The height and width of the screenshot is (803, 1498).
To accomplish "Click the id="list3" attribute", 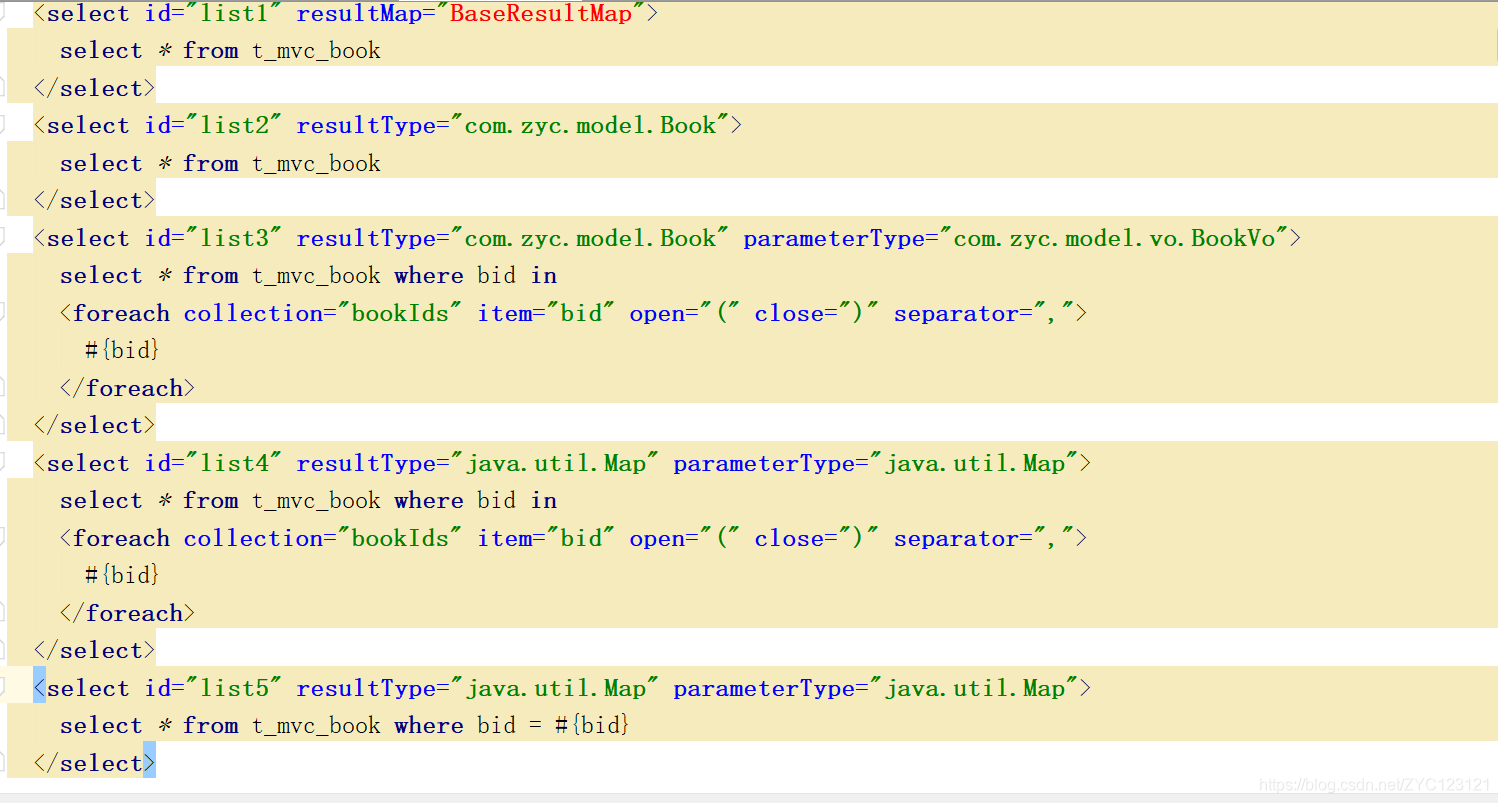I will (x=213, y=239).
